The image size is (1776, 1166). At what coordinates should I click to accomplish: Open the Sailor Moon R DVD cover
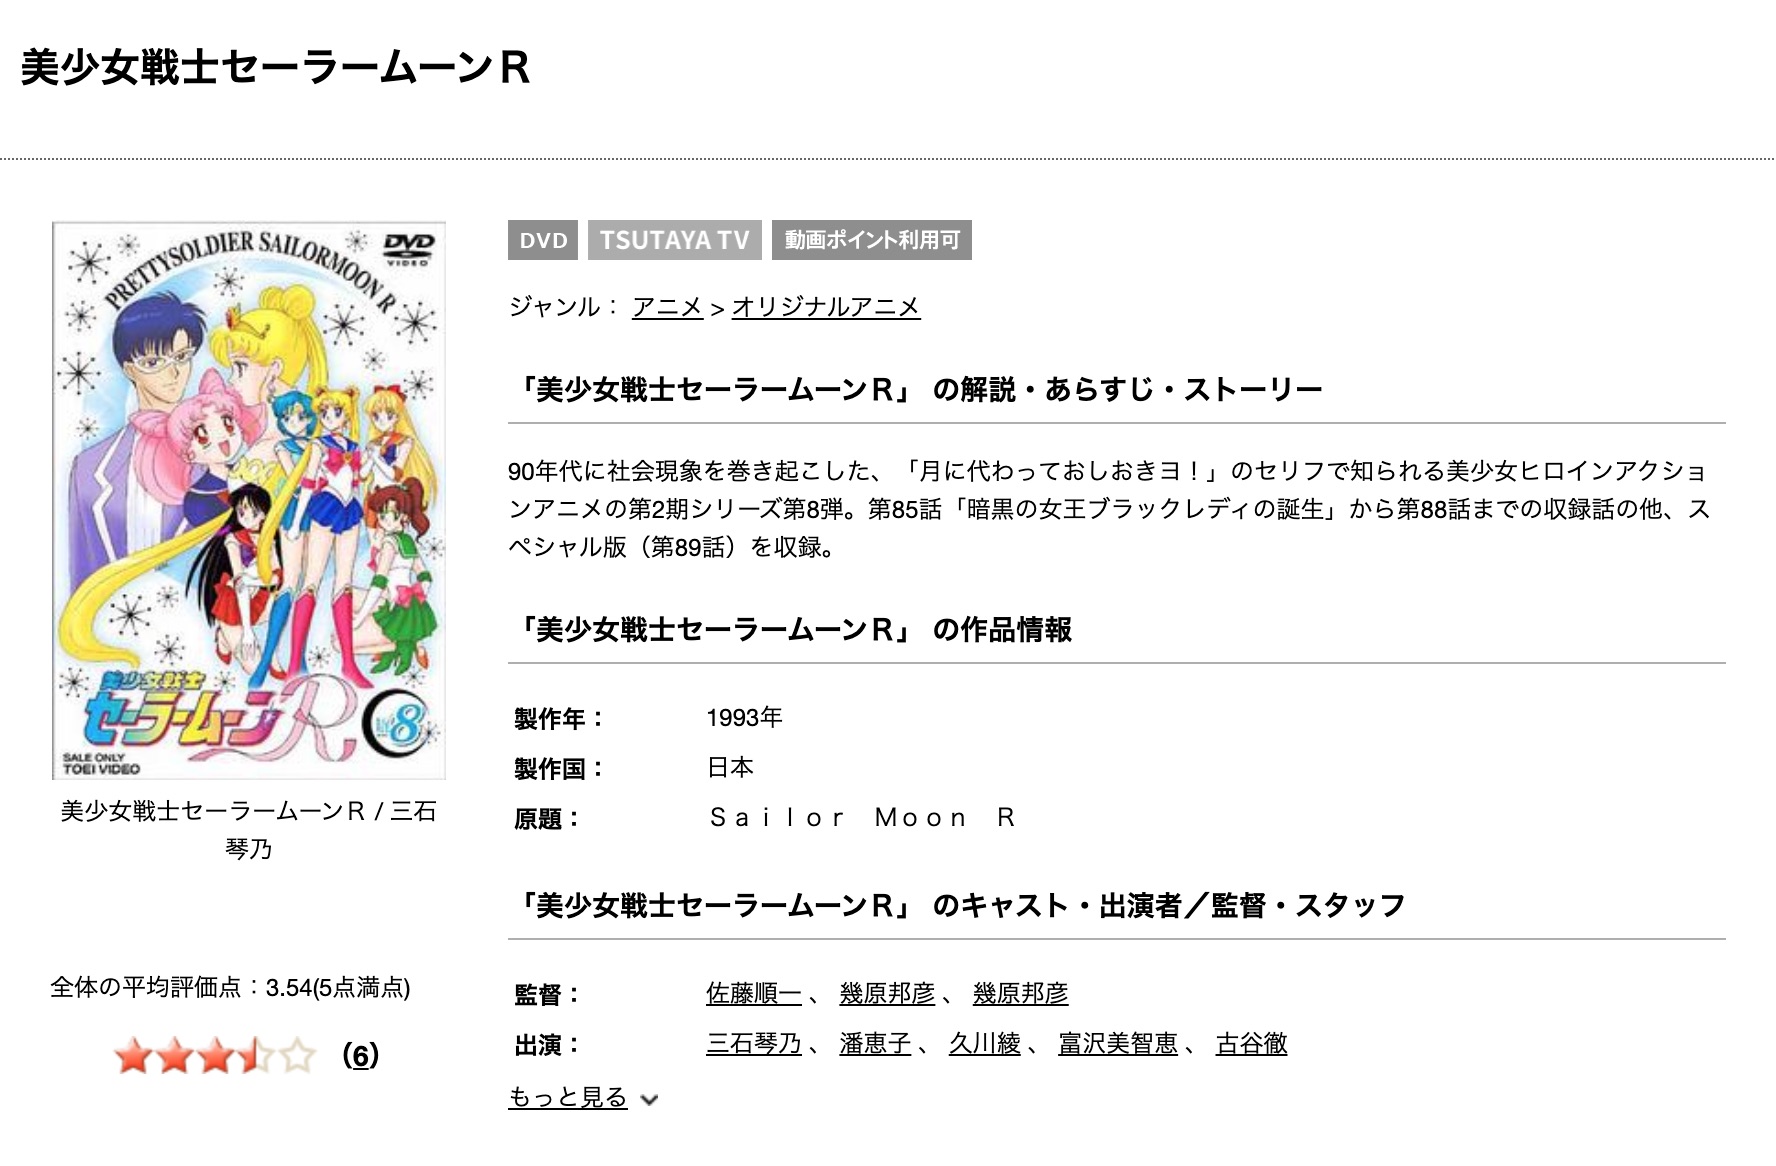point(249,500)
